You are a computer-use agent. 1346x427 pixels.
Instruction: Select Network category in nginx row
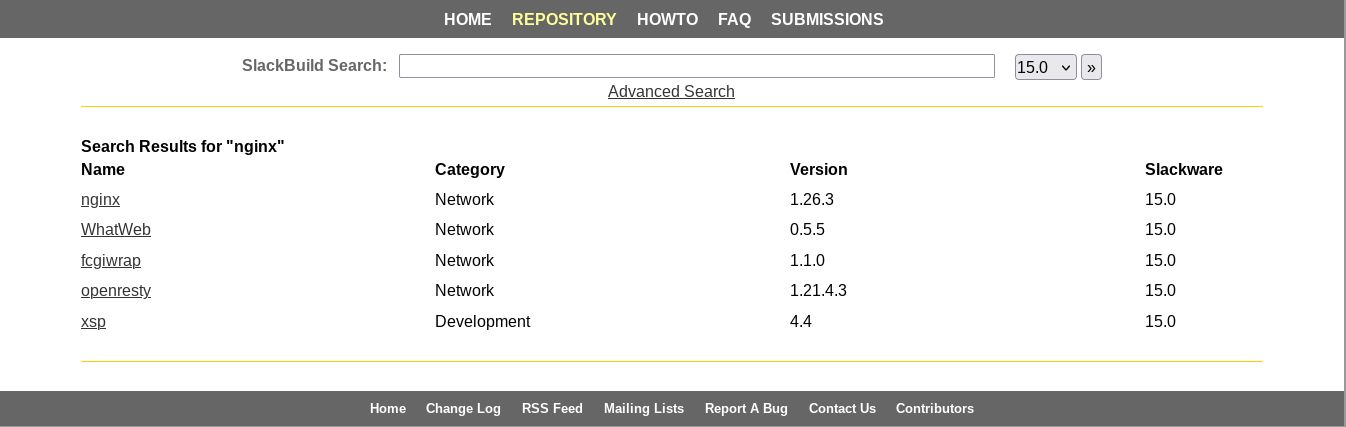464,199
